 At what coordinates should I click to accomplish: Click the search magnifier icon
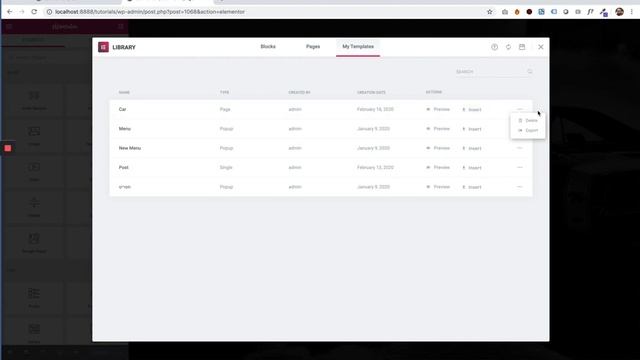coord(530,71)
